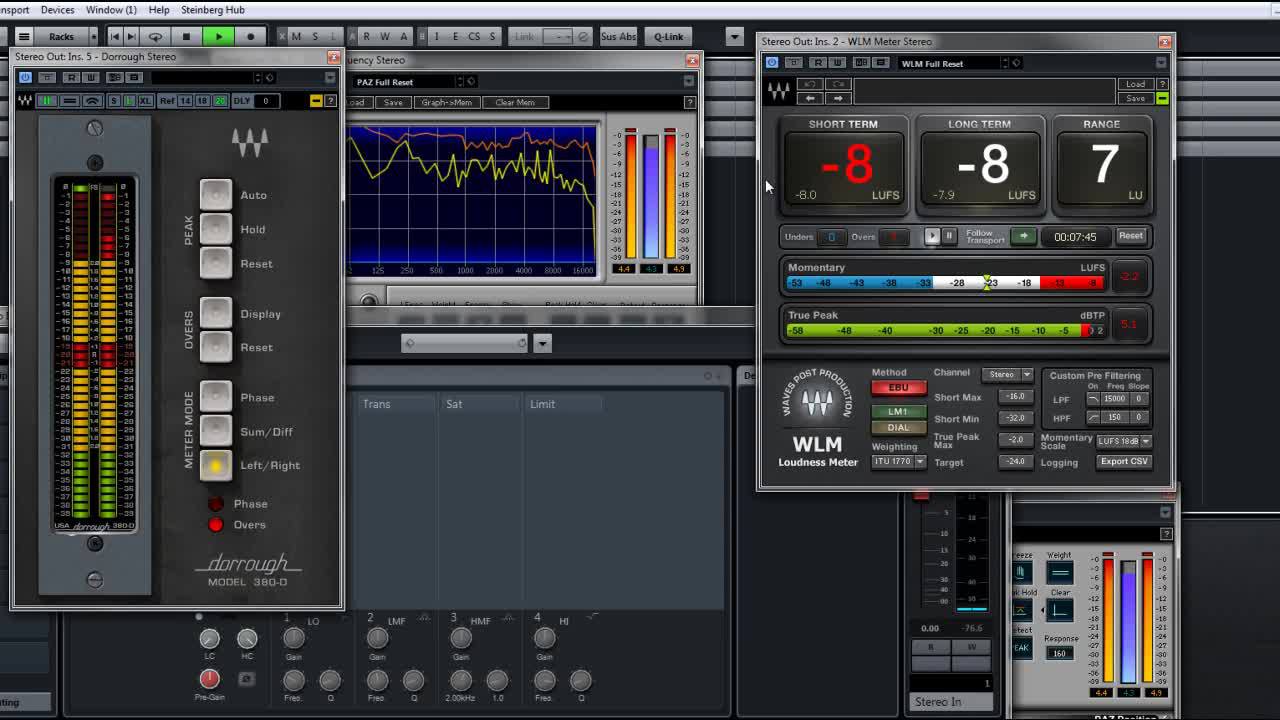Viewport: 1280px width, 720px height.
Task: Click the Save button in PAZ Frequency
Action: (x=393, y=102)
